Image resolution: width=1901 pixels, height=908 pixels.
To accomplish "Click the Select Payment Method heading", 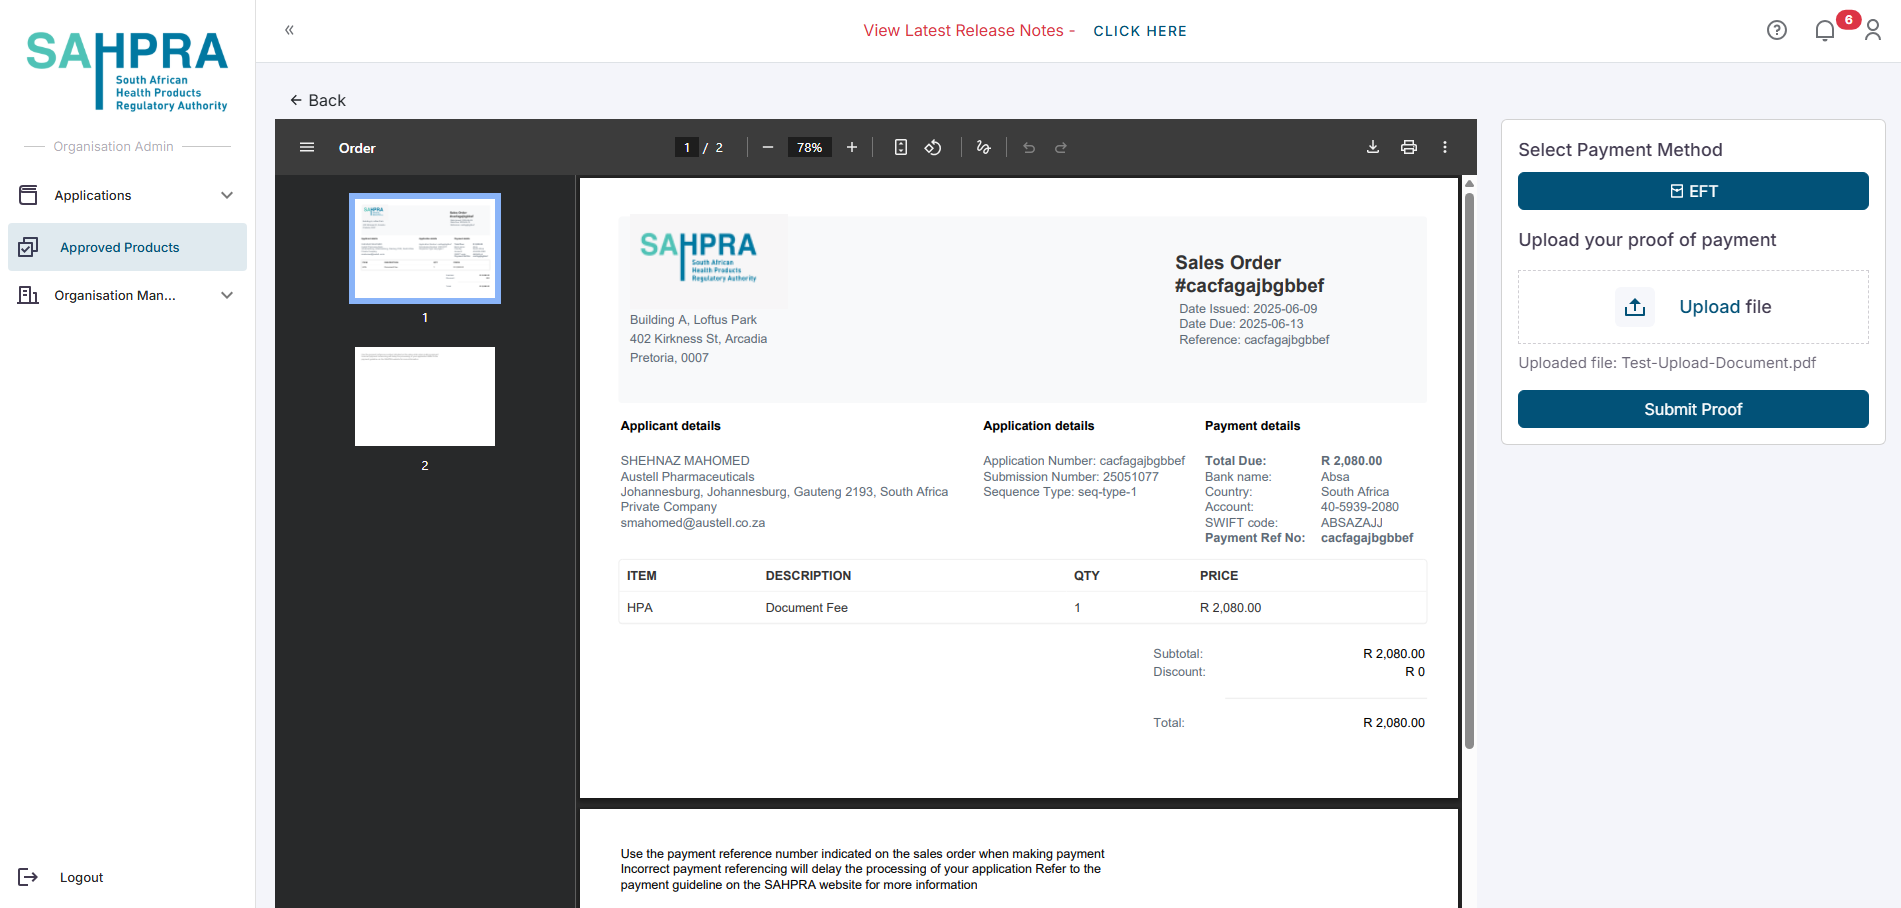I will click(1620, 150).
